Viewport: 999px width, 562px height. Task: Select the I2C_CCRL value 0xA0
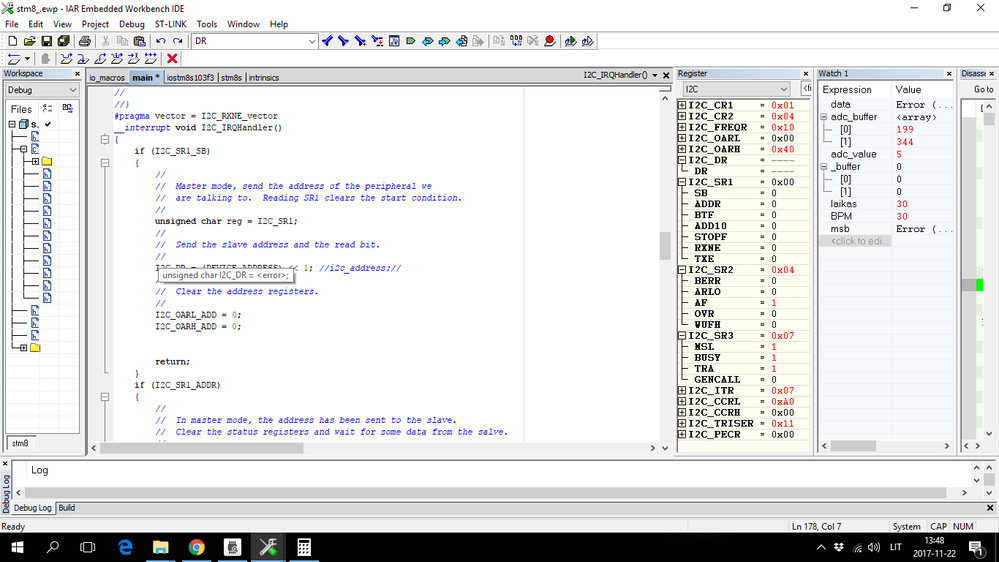[782, 402]
